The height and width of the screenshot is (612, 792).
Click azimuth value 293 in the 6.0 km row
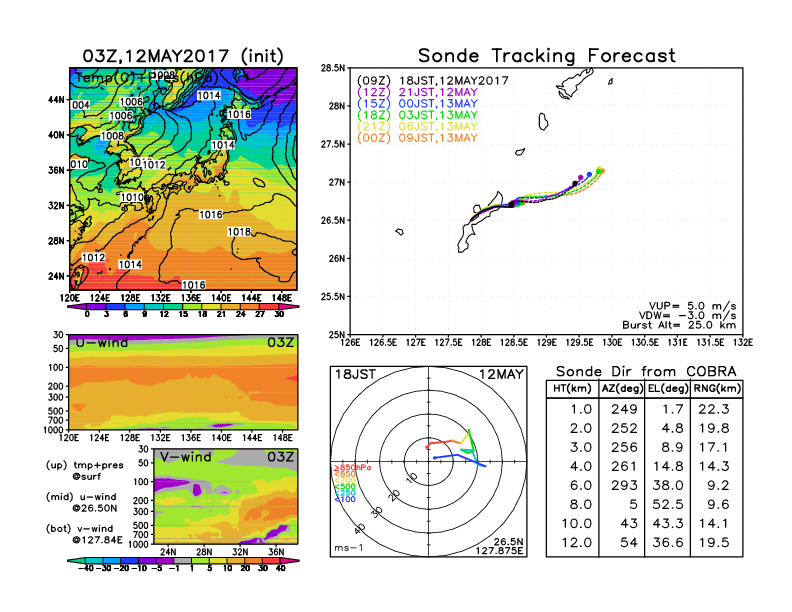tap(624, 486)
